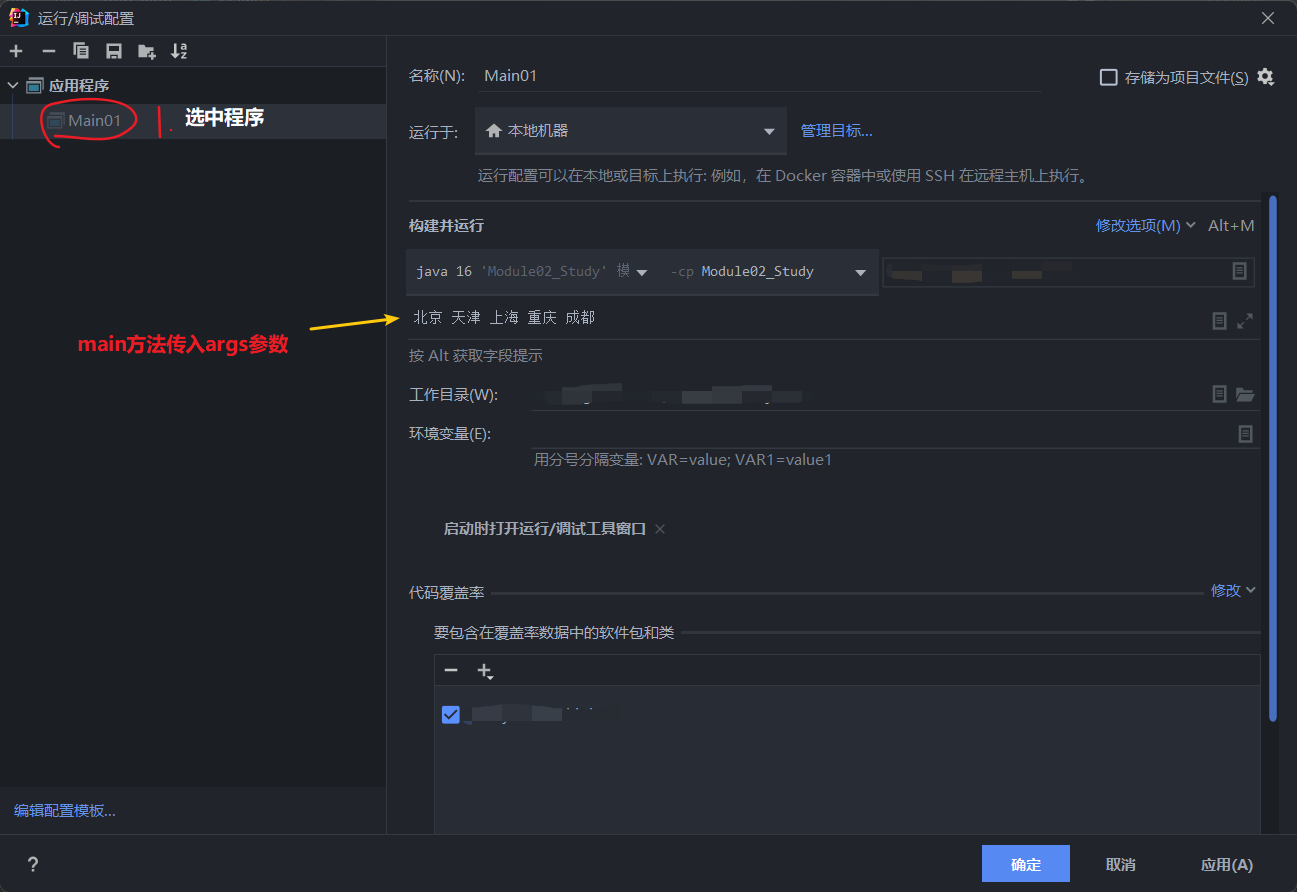The image size is (1297, 892).
Task: Insert macro for the working directory
Action: click(1219, 395)
